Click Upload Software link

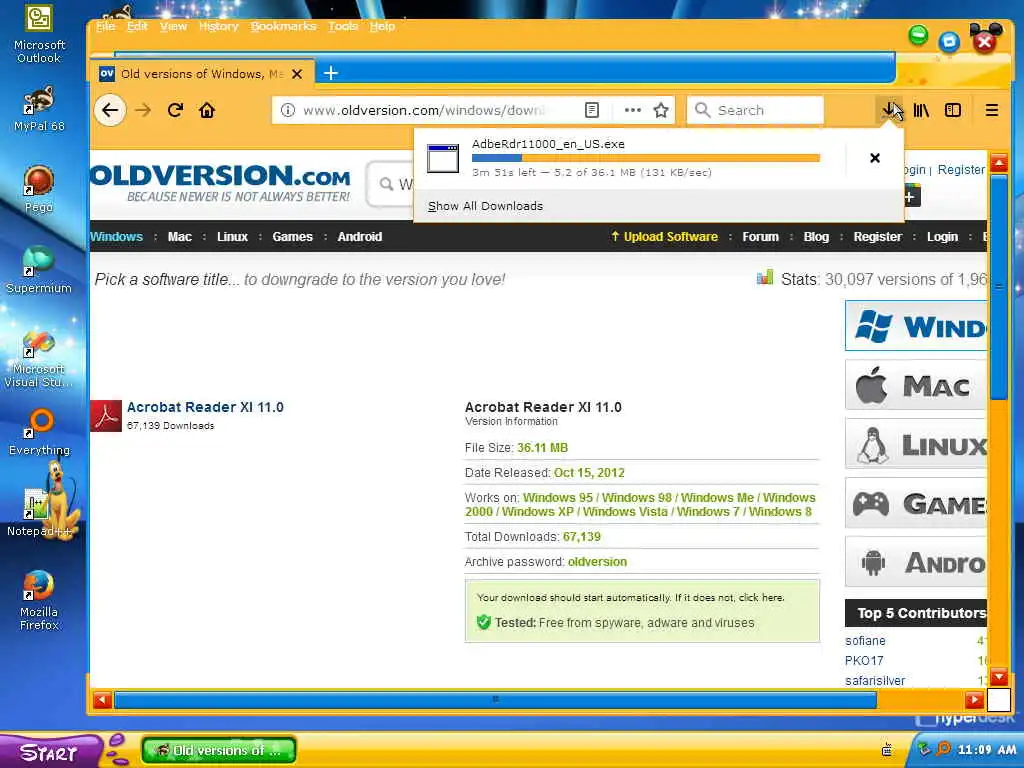click(x=664, y=236)
